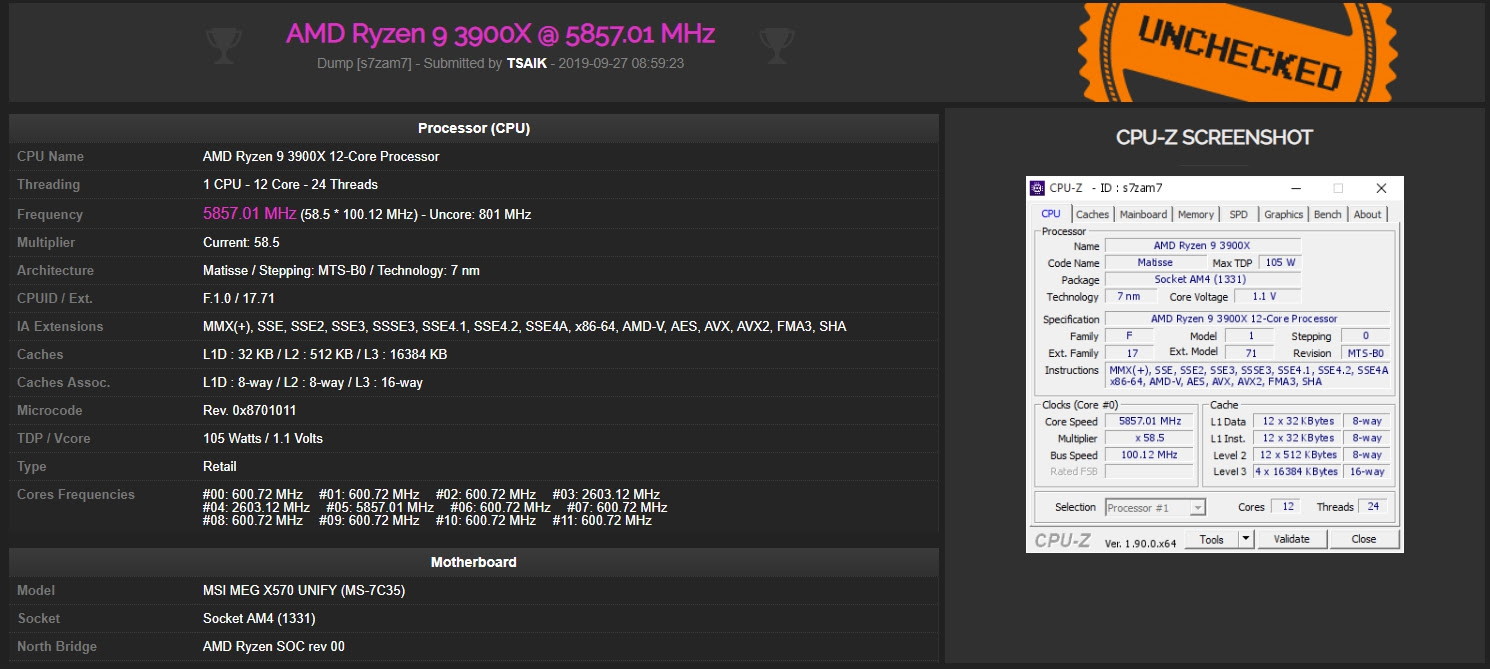The height and width of the screenshot is (669, 1490).
Task: Click the Bus Speed 100.12 MHz field
Action: pos(1149,455)
